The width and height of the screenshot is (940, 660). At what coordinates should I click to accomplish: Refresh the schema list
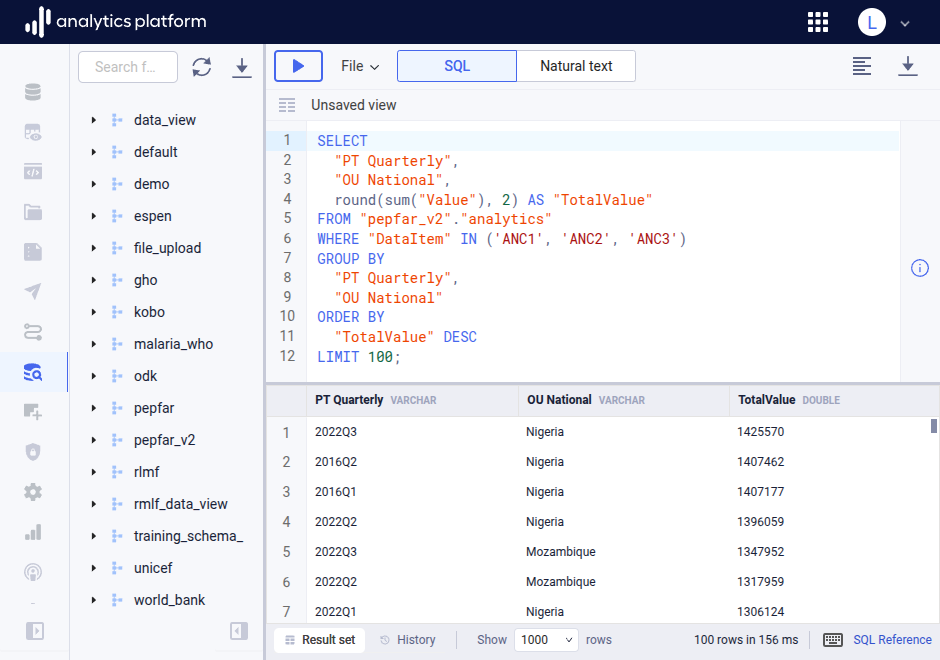pos(201,67)
